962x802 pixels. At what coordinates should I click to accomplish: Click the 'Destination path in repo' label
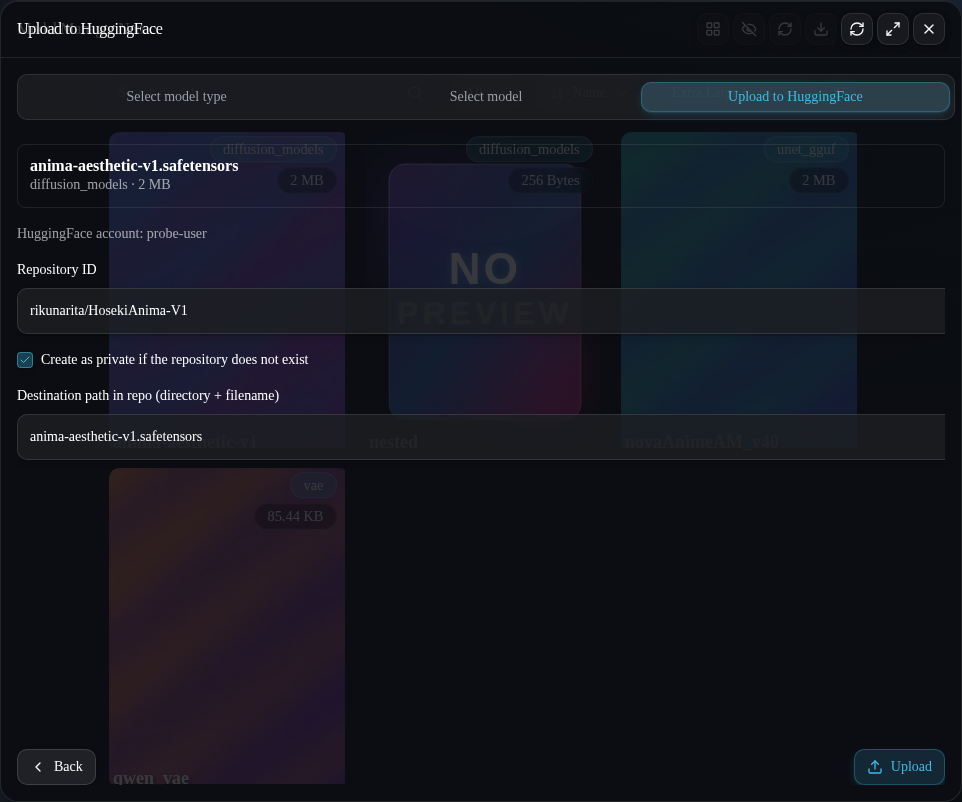click(x=148, y=395)
